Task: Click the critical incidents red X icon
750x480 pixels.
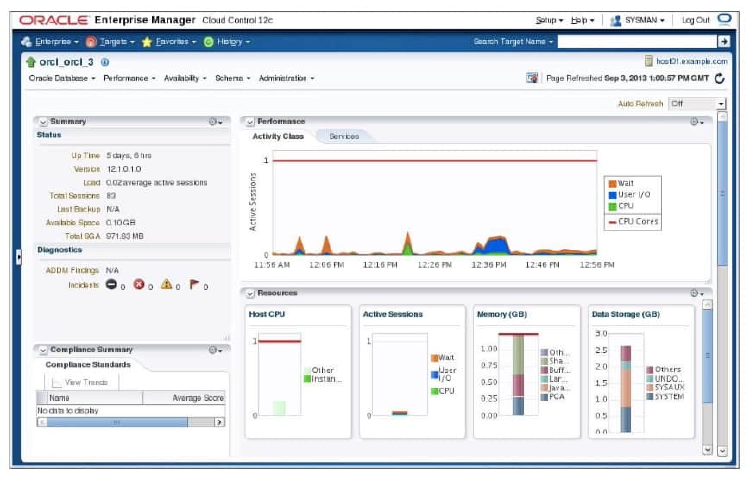Action: click(x=139, y=284)
